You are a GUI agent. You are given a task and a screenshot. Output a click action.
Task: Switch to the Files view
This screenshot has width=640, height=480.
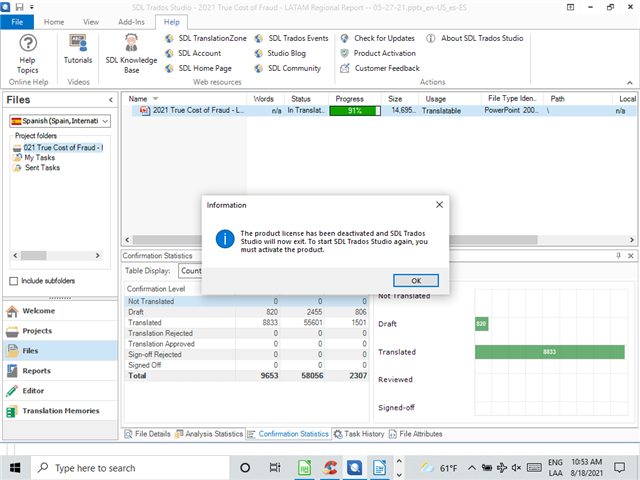pos(60,351)
